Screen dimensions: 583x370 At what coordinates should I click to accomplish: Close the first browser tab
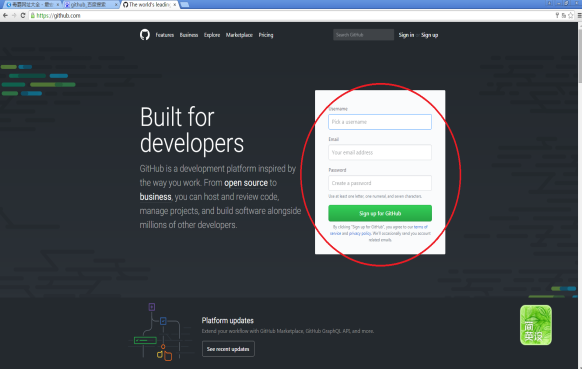click(x=58, y=4)
